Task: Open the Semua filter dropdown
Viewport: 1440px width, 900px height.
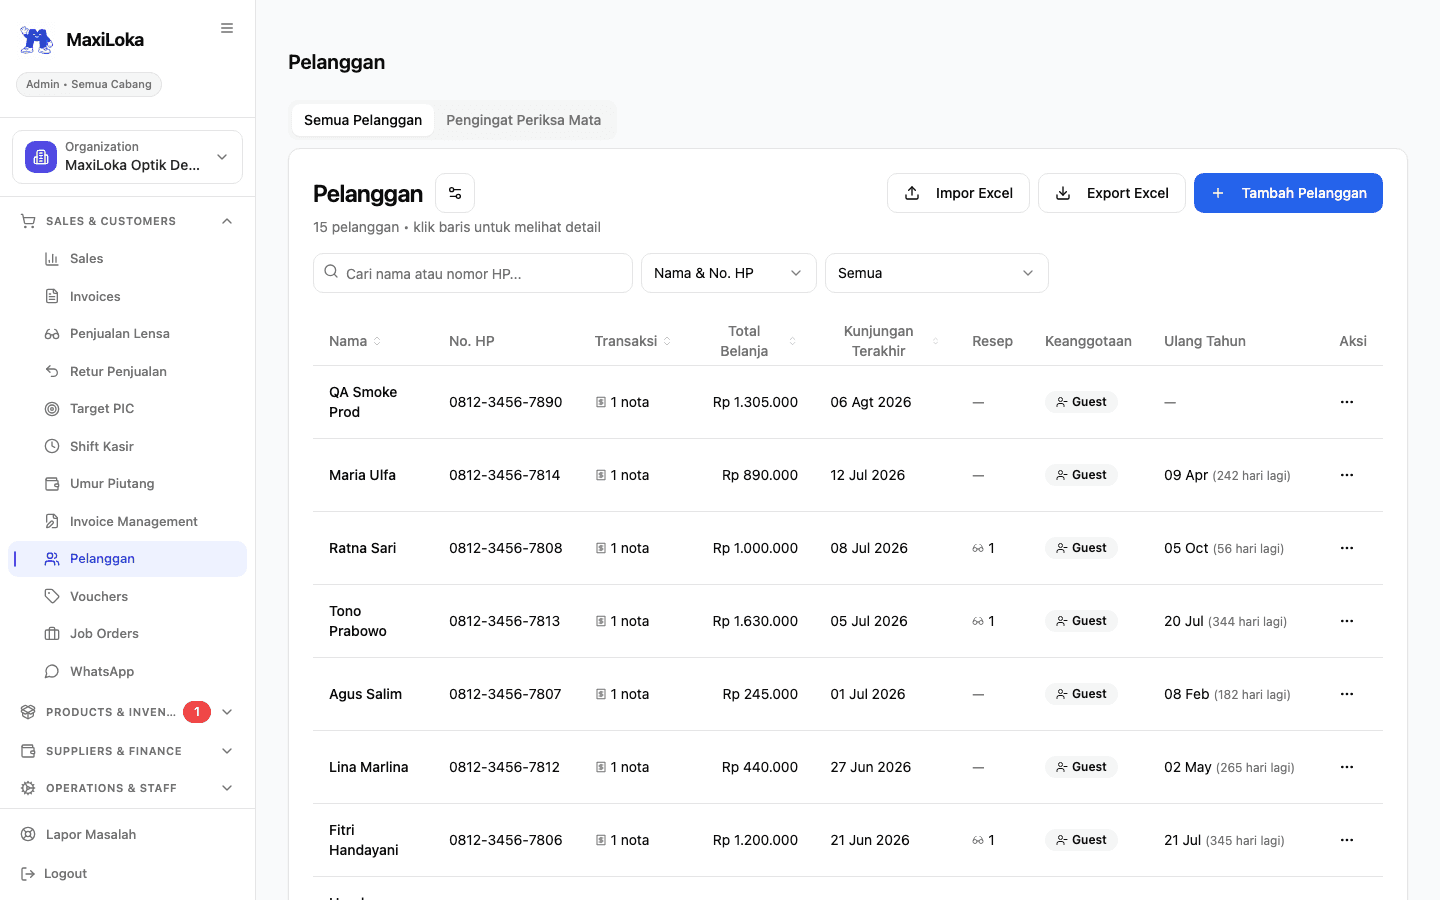Action: [937, 273]
